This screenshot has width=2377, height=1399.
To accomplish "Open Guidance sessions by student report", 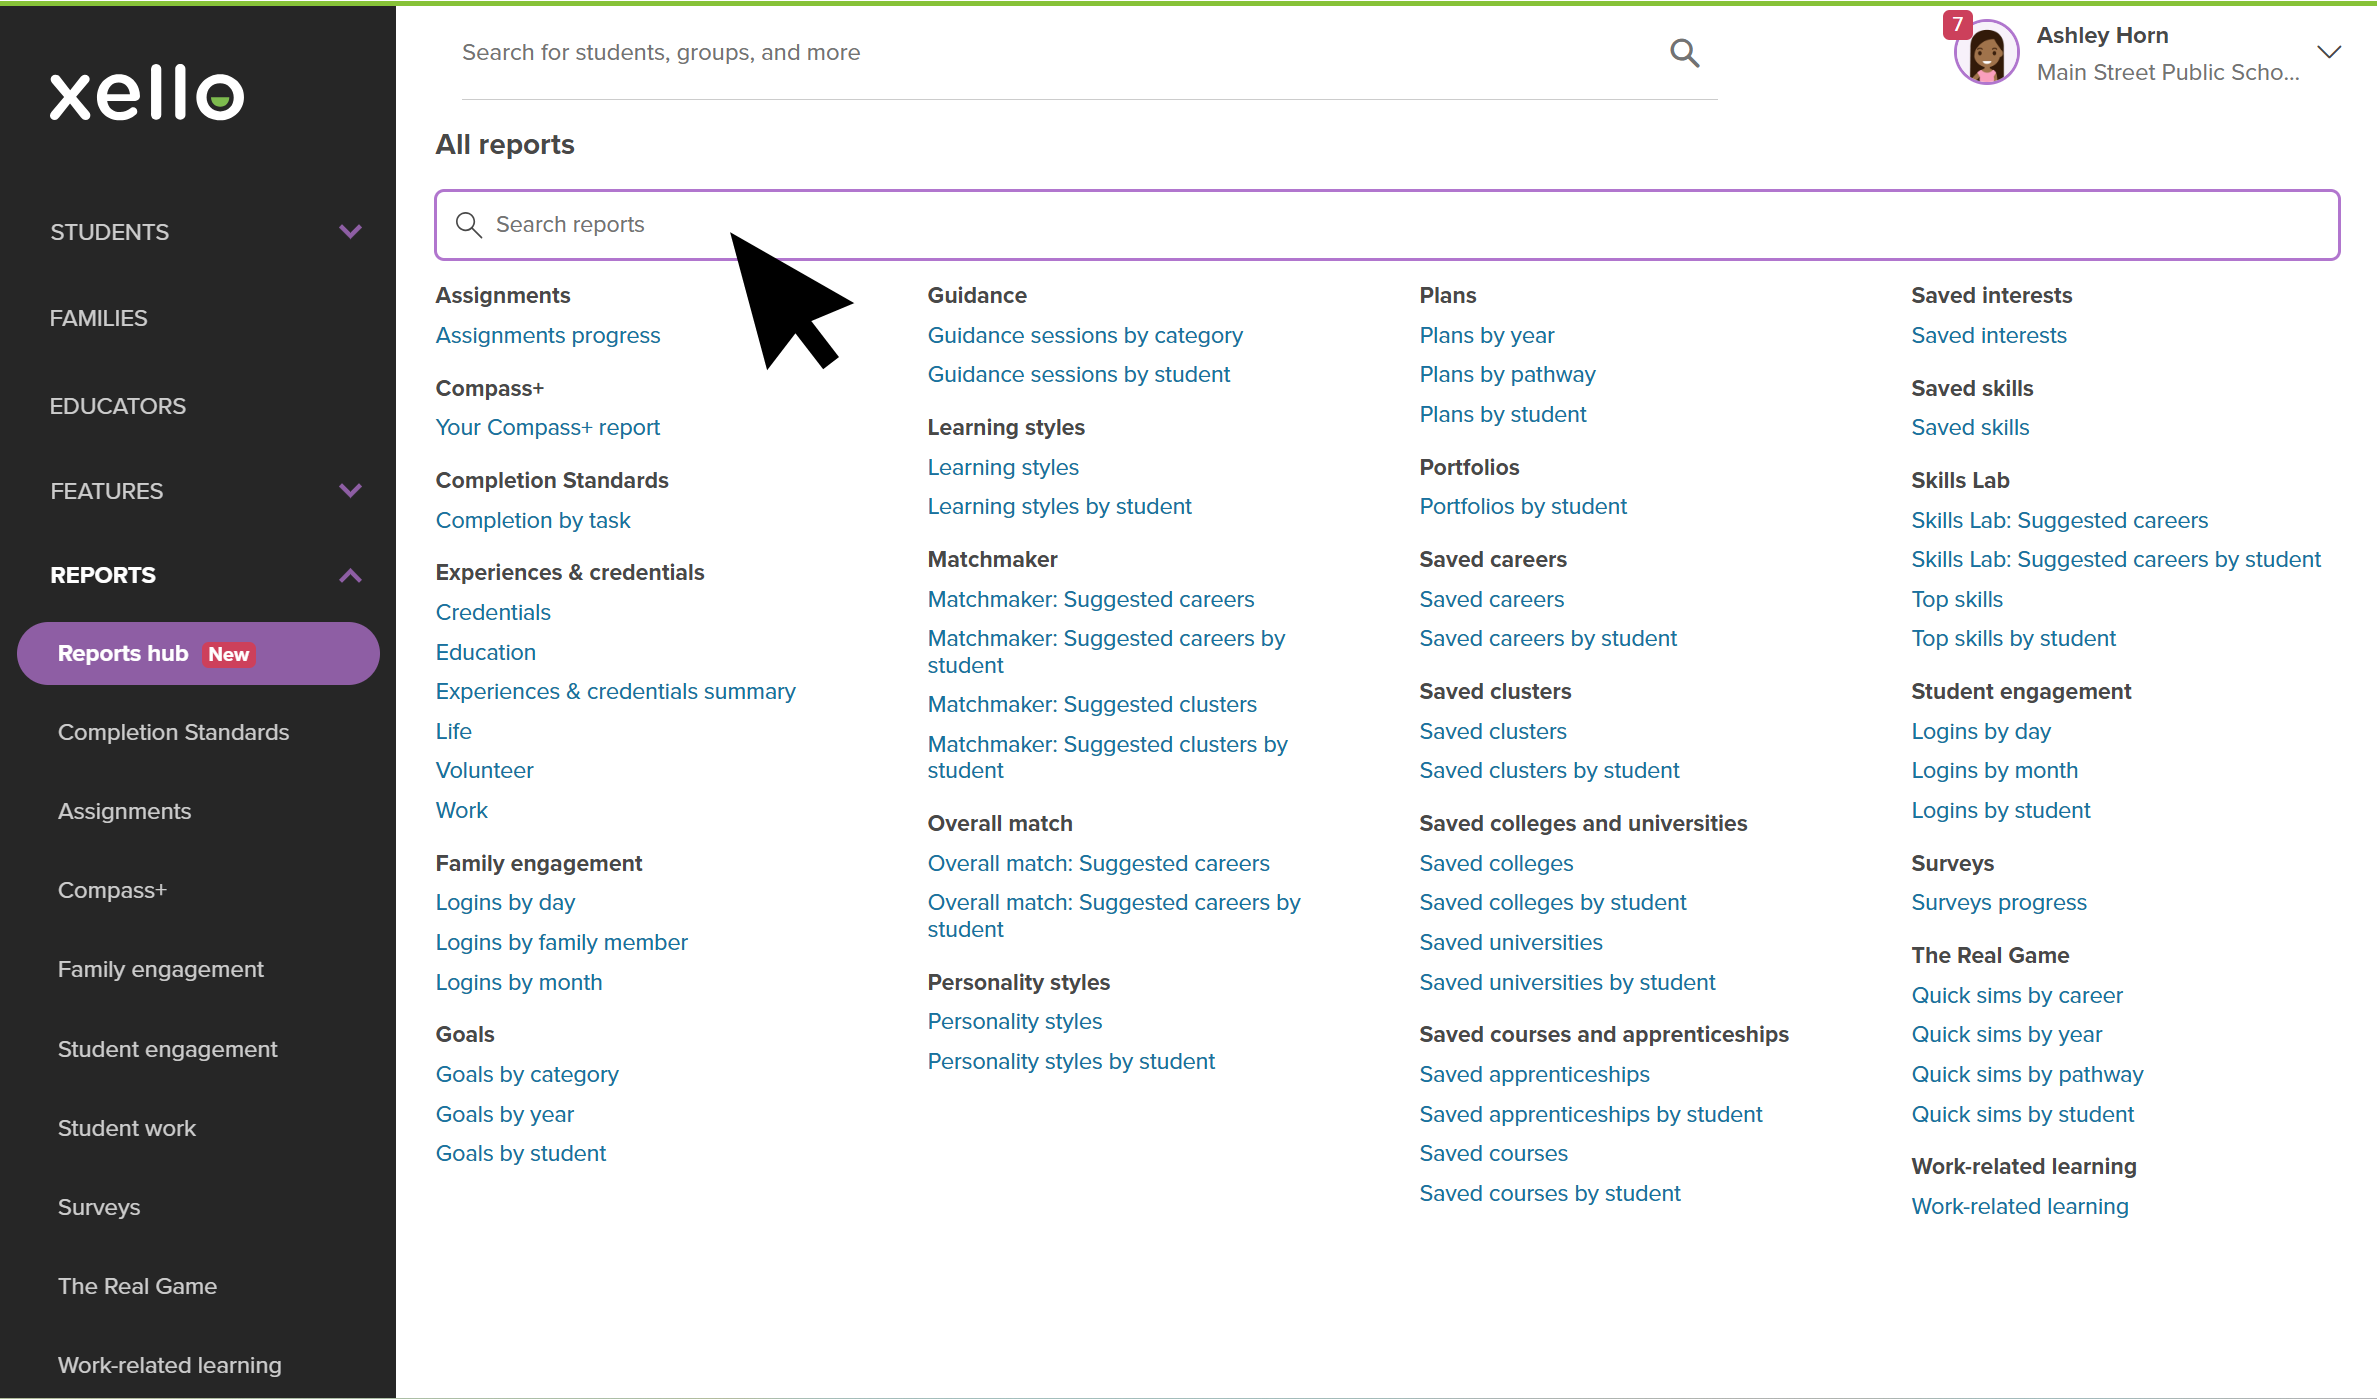I will [1079, 375].
